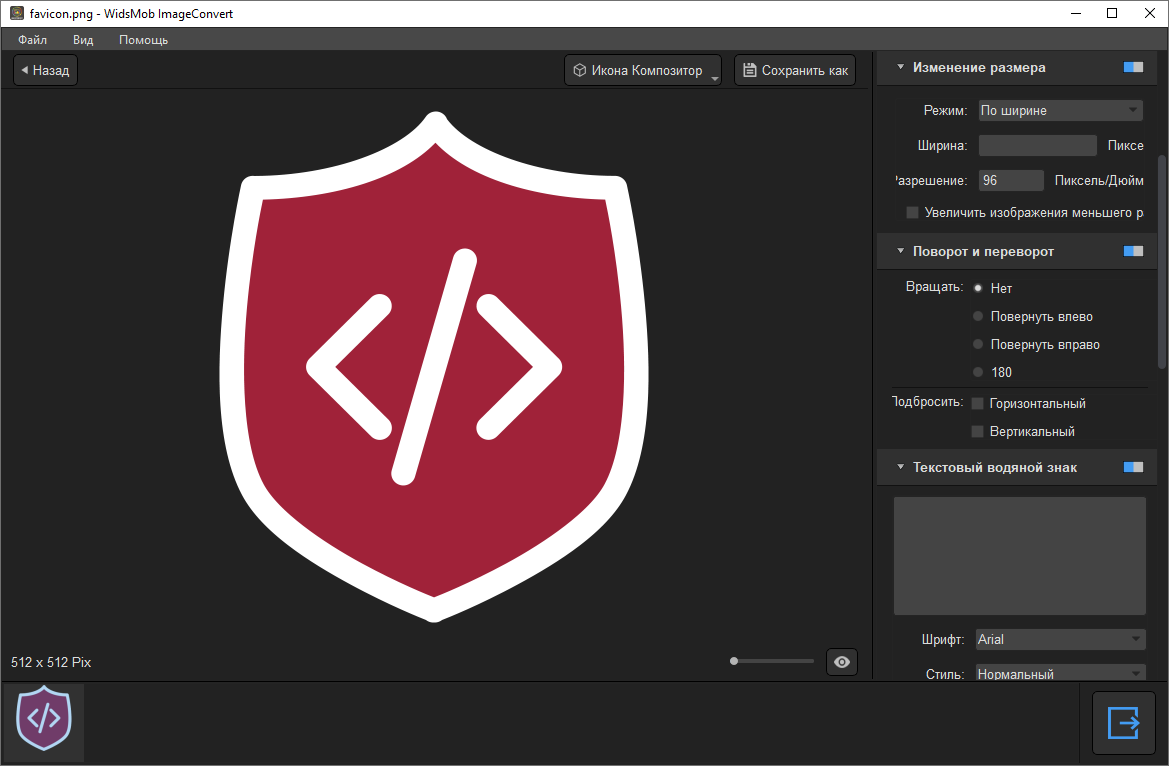Select Повернуть влево rotation option
Image resolution: width=1169 pixels, height=766 pixels.
click(x=978, y=316)
